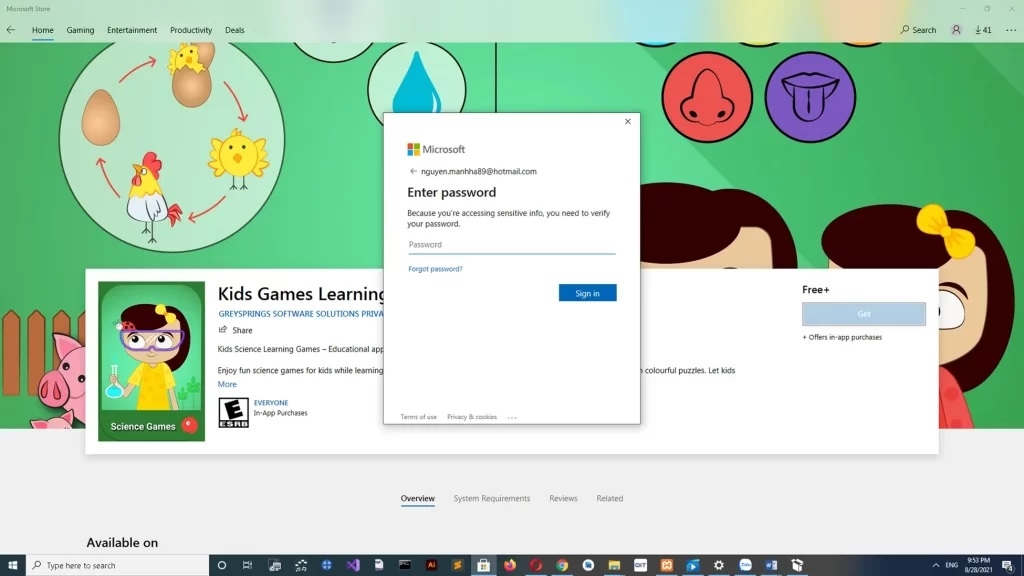Go back from the hotmail account arrow

(413, 171)
